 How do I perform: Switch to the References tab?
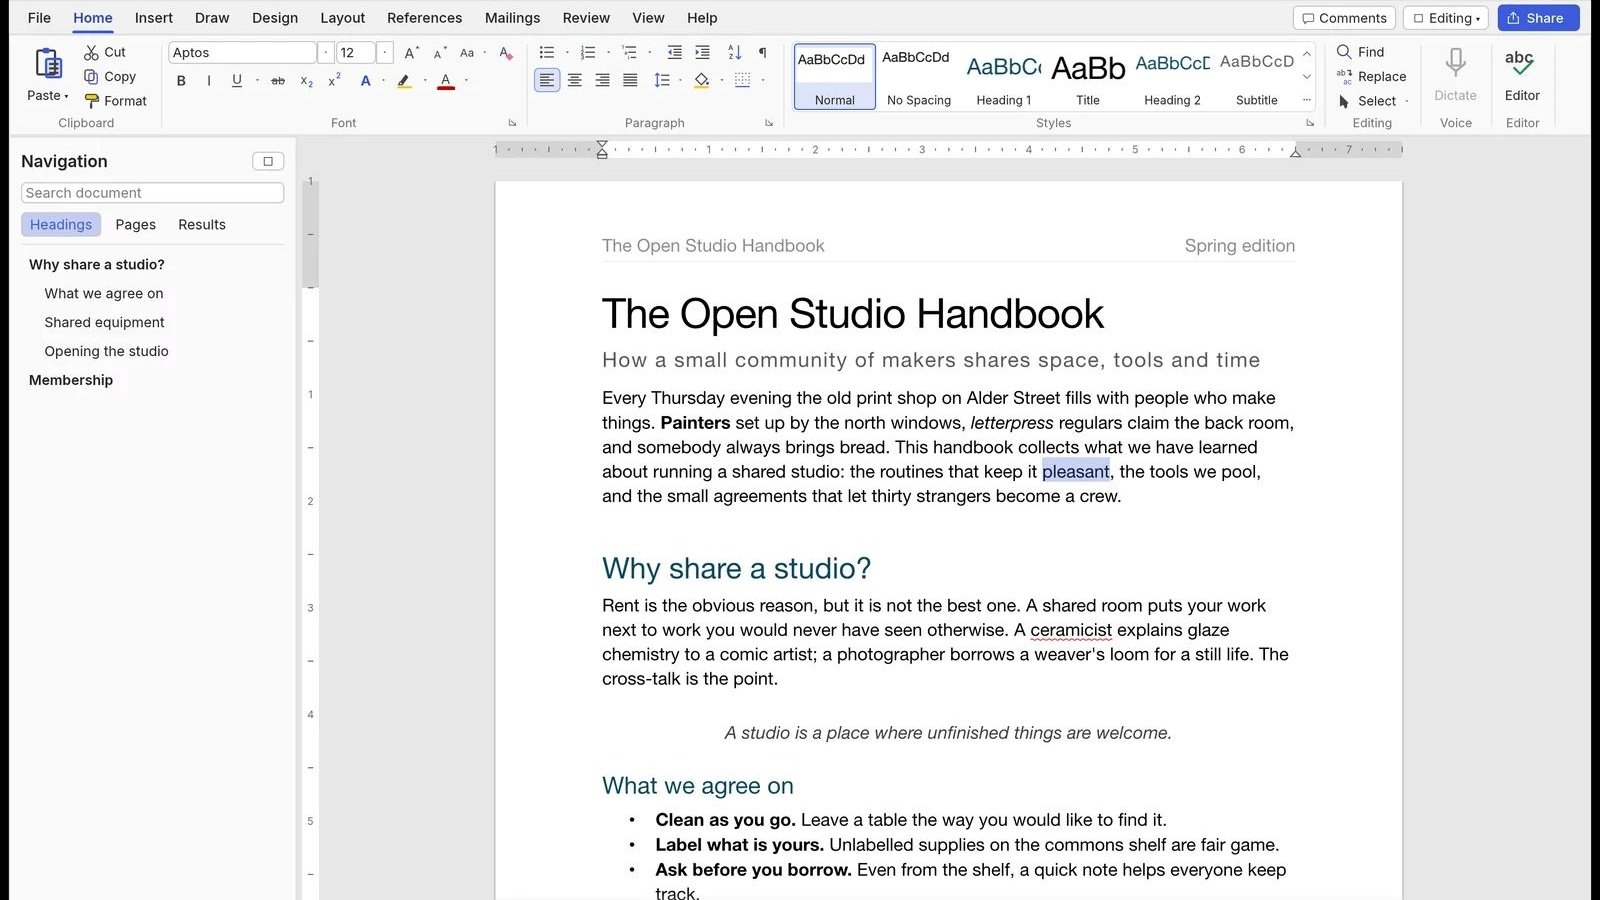point(425,18)
